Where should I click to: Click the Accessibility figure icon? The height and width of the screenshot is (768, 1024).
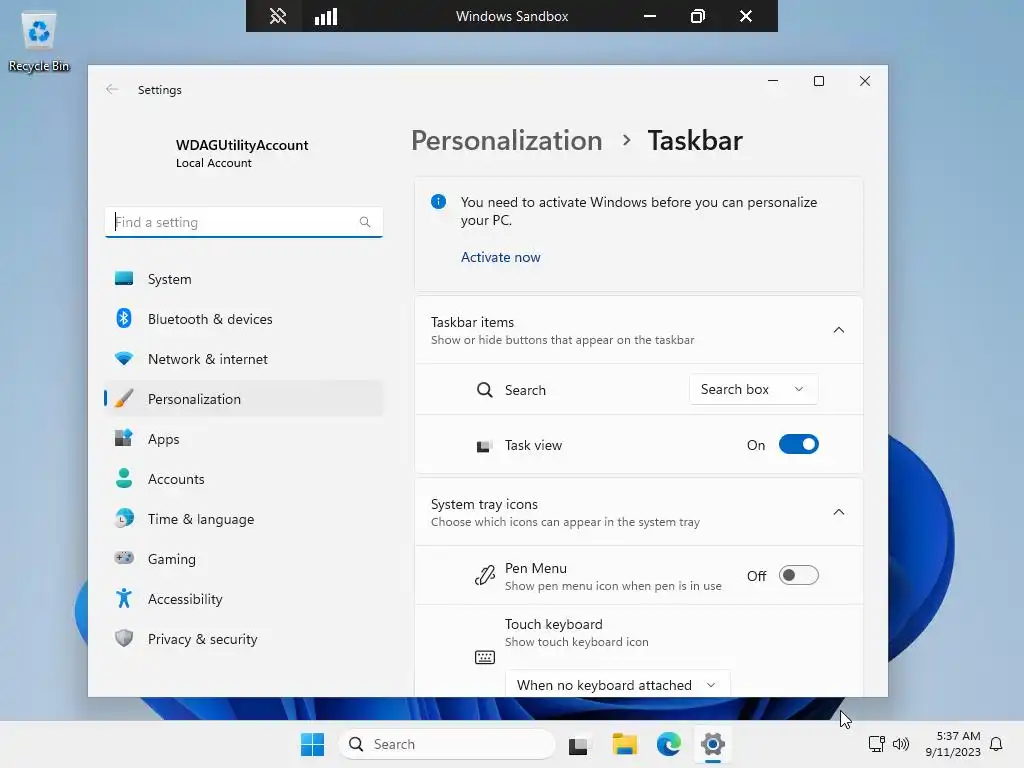[x=123, y=598]
